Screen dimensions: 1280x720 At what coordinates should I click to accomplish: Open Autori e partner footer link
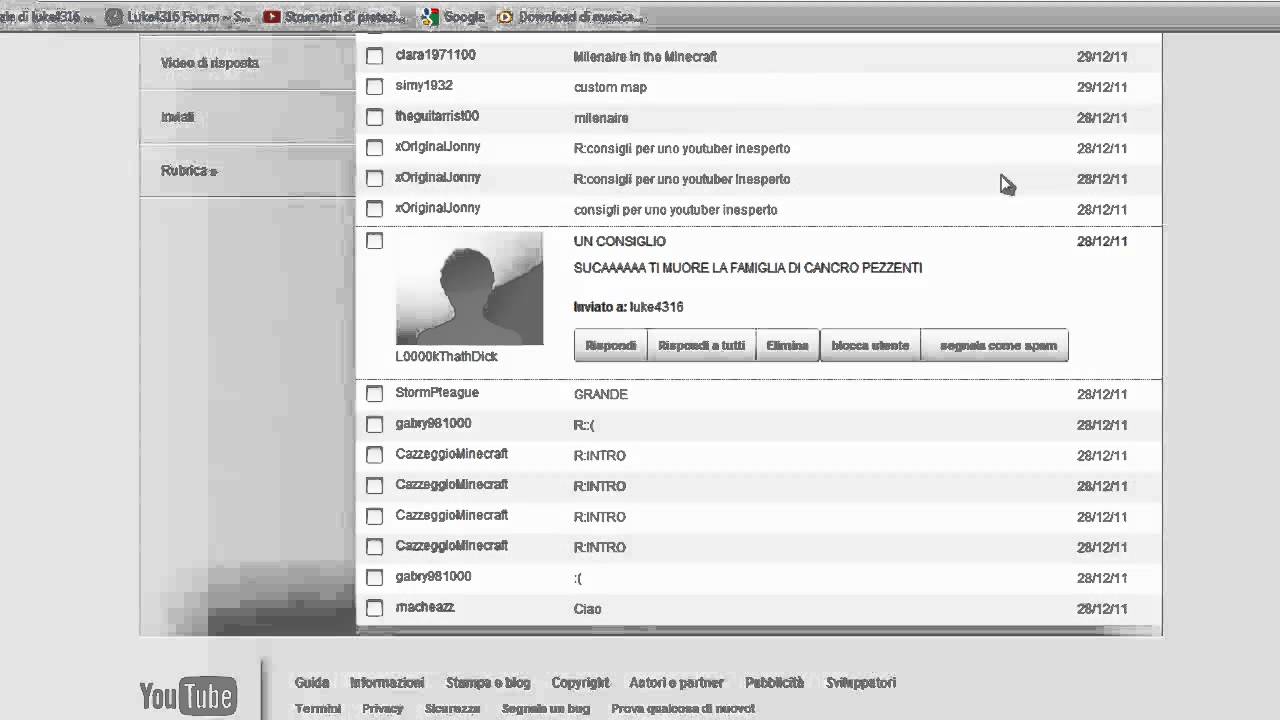tap(676, 683)
